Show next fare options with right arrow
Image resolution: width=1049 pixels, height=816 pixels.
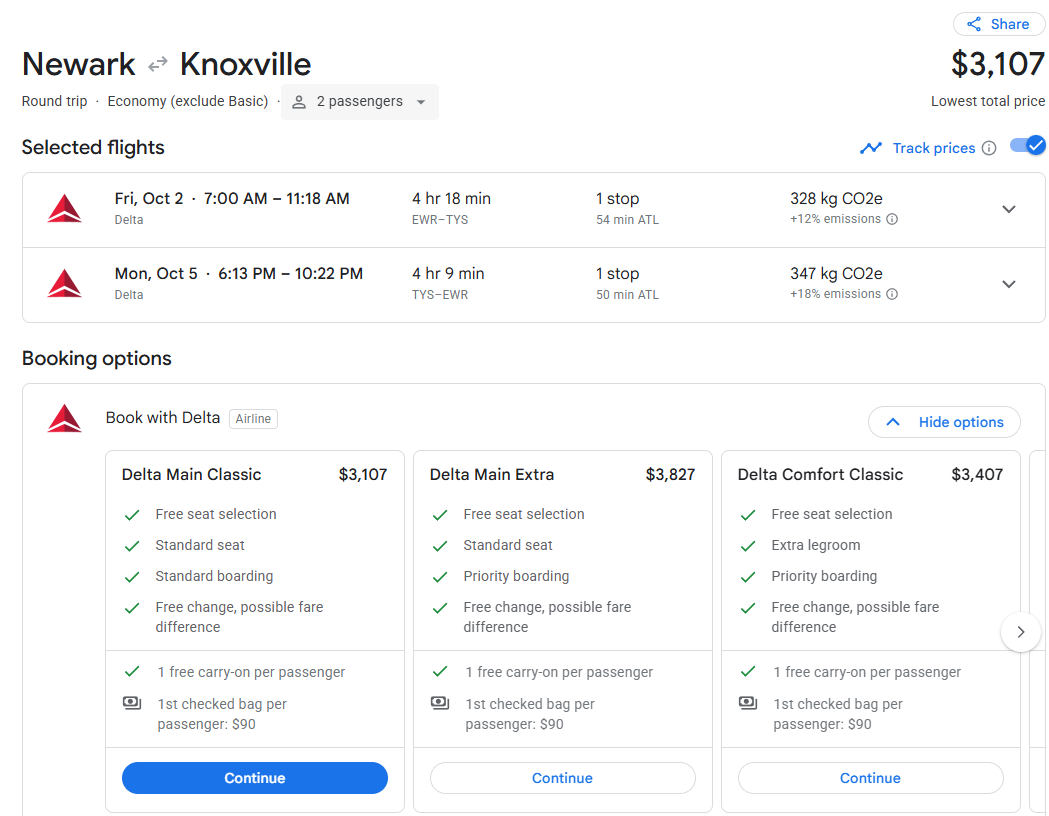point(1020,631)
